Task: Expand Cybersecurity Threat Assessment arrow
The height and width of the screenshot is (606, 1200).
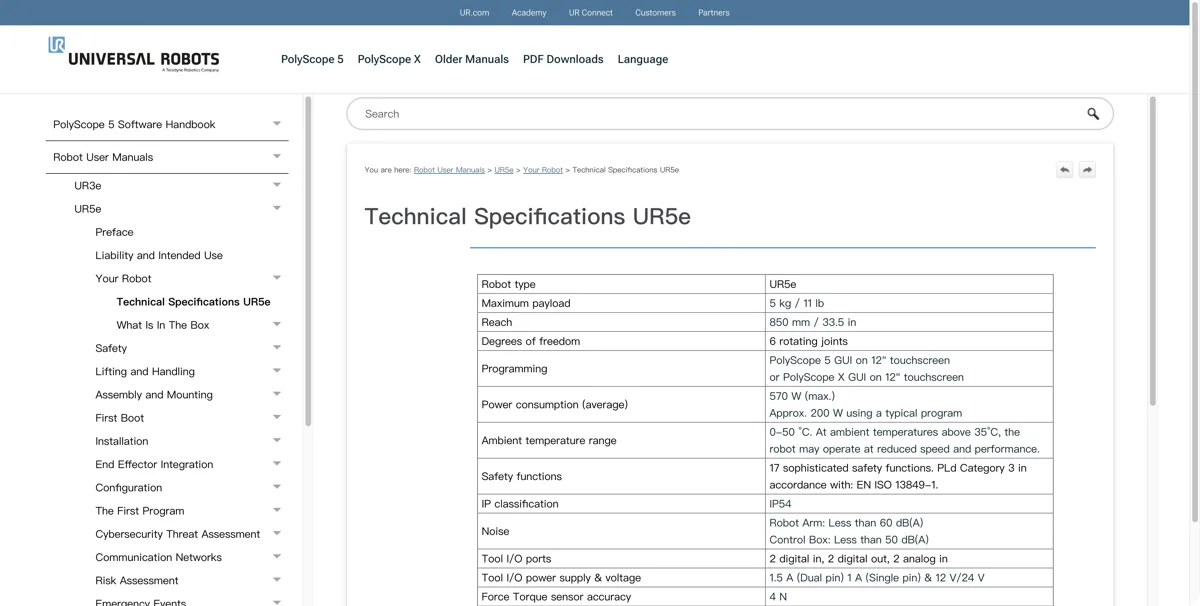Action: pos(277,534)
